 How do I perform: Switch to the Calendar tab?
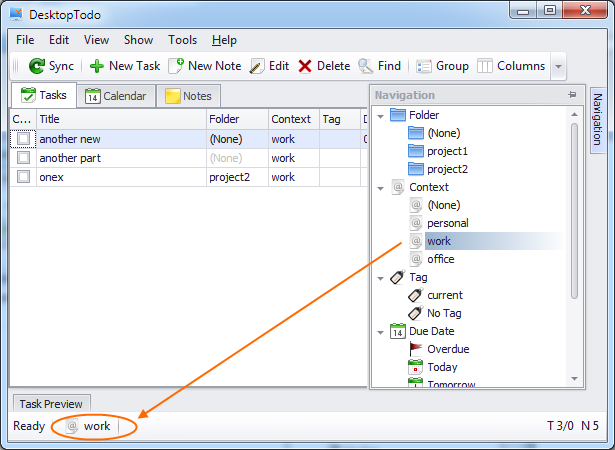(x=116, y=96)
